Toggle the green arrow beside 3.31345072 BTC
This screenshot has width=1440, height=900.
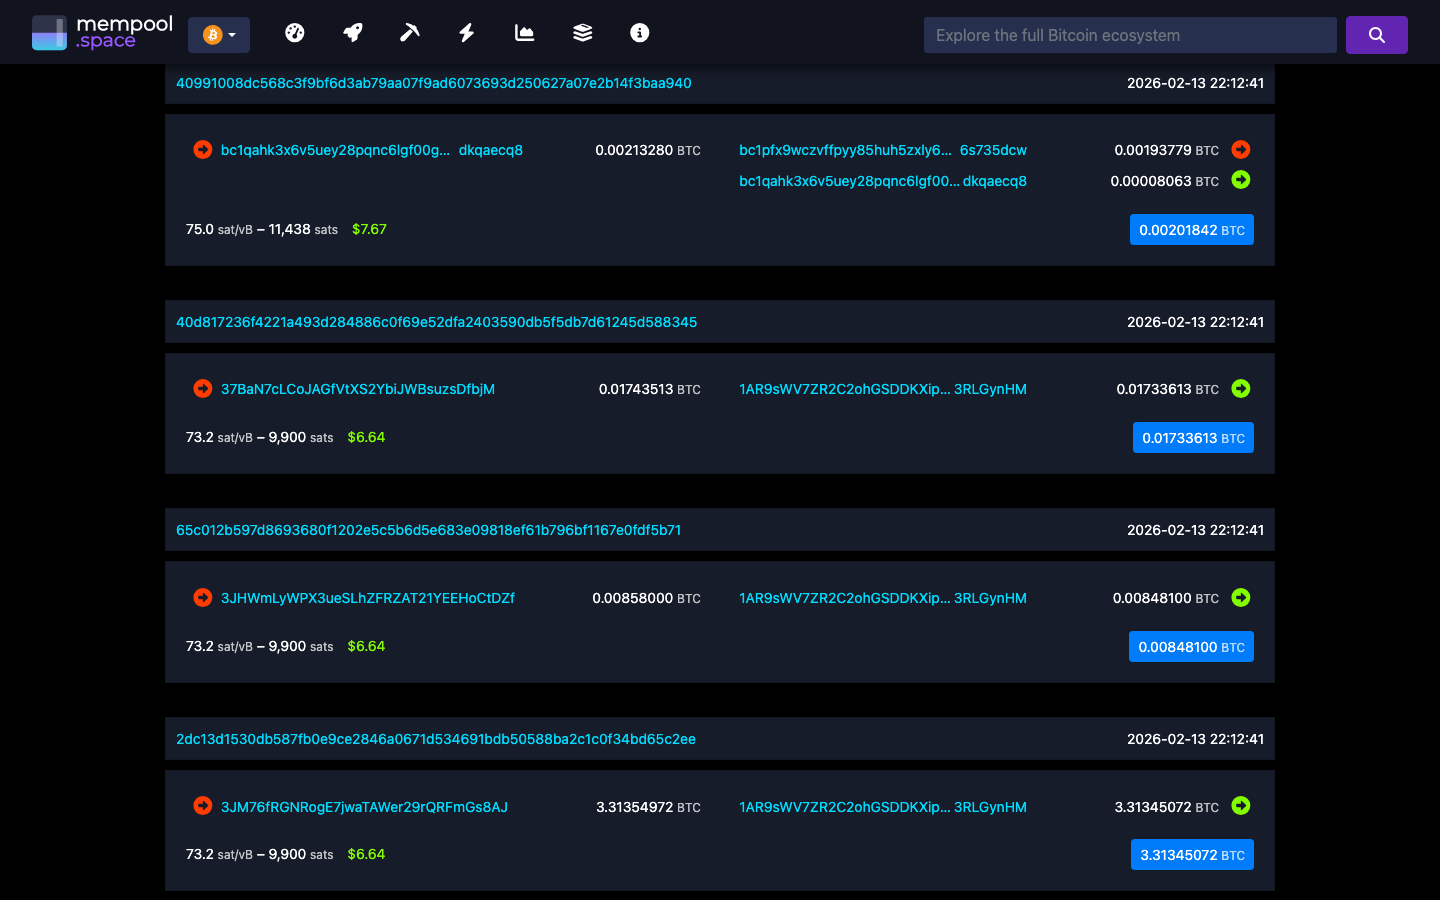(x=1241, y=806)
